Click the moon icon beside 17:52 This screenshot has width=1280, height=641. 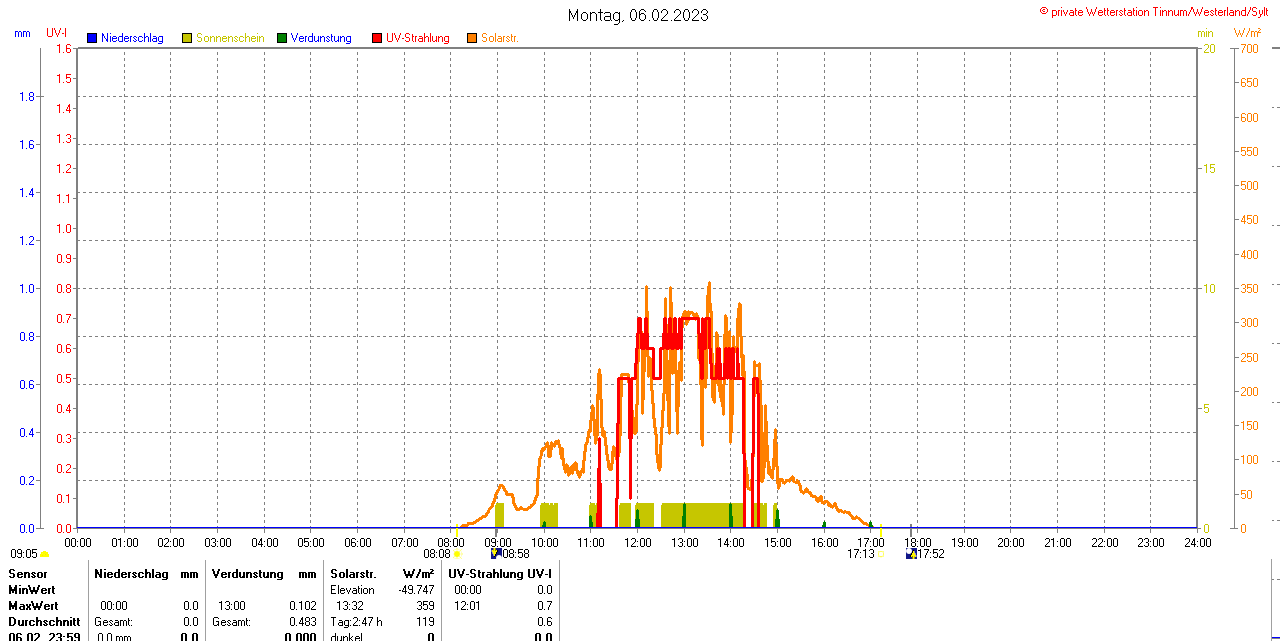(911, 553)
